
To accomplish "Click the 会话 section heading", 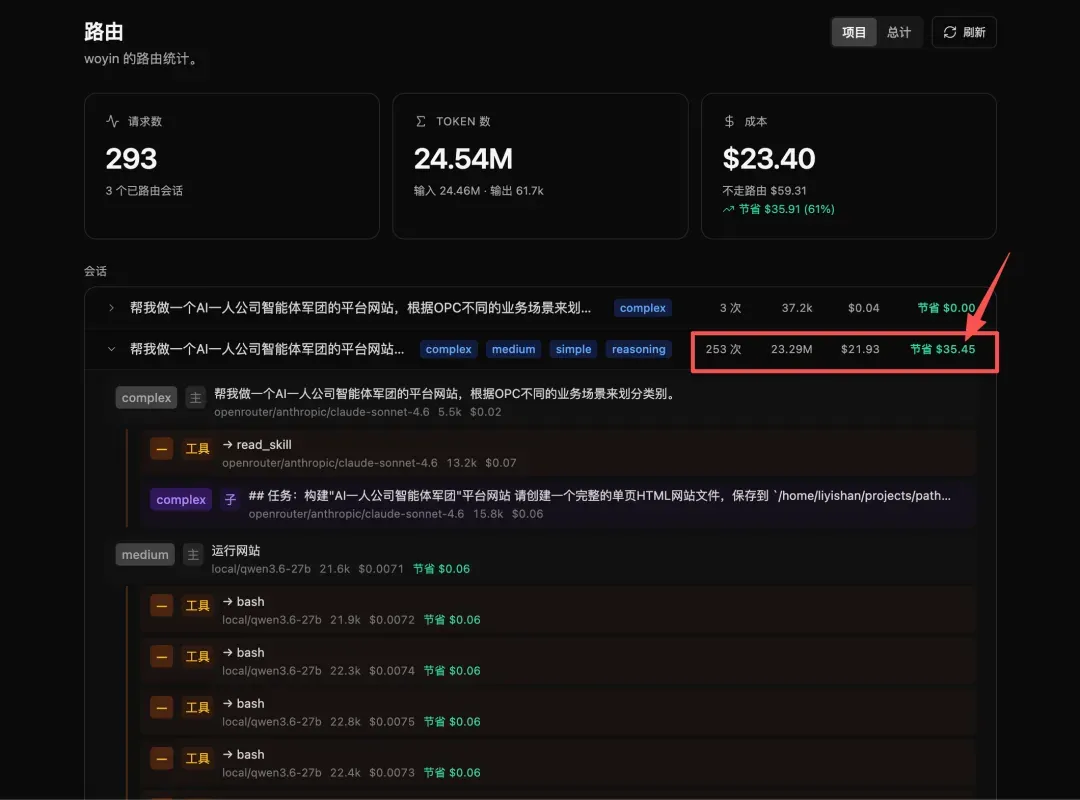I will 95,271.
